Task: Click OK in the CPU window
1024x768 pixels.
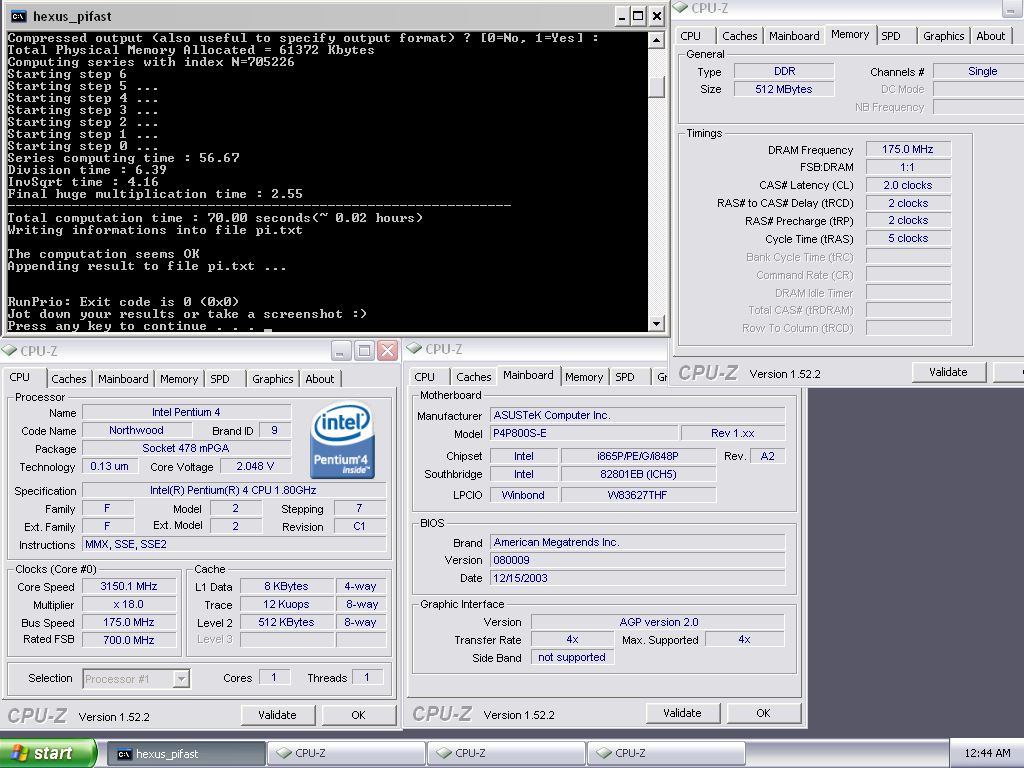Action: (358, 715)
